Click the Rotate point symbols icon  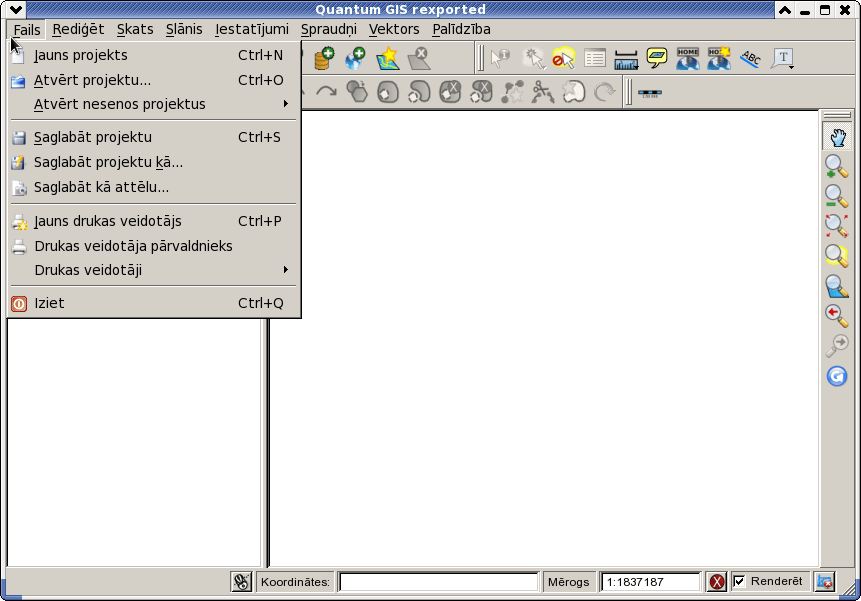pos(605,92)
